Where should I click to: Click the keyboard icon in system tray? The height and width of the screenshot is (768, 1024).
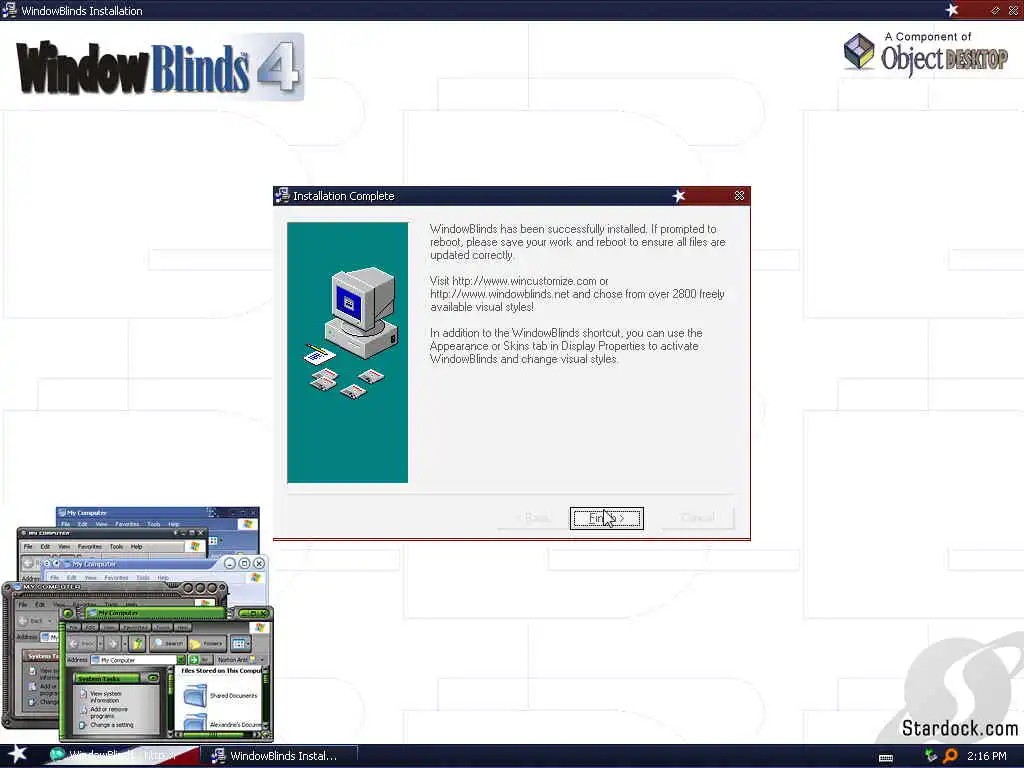pyautogui.click(x=886, y=758)
